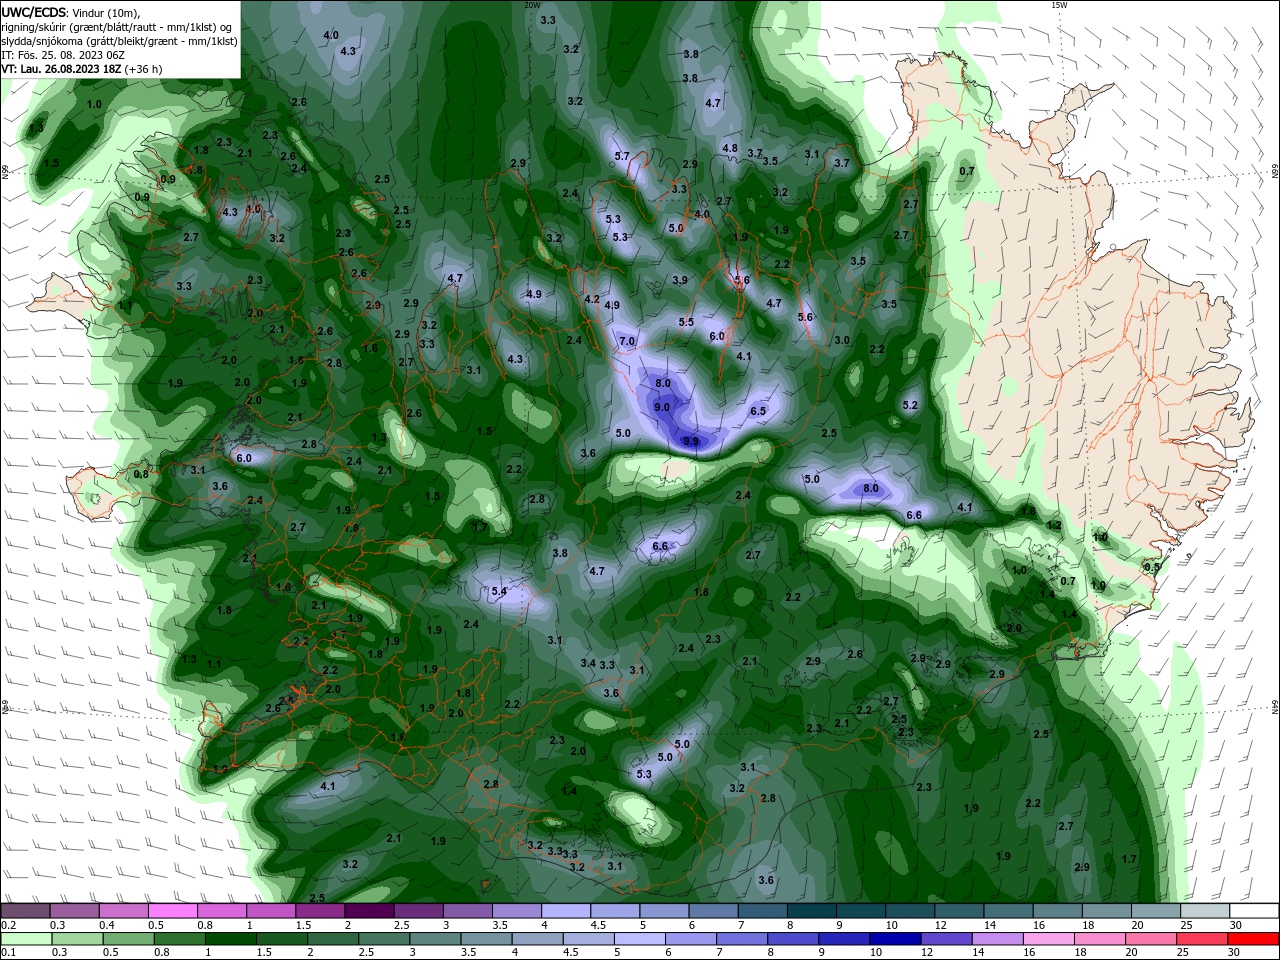This screenshot has width=1280, height=960.
Task: Select the rigning/skúrir legend description line
Action: (x=118, y=27)
